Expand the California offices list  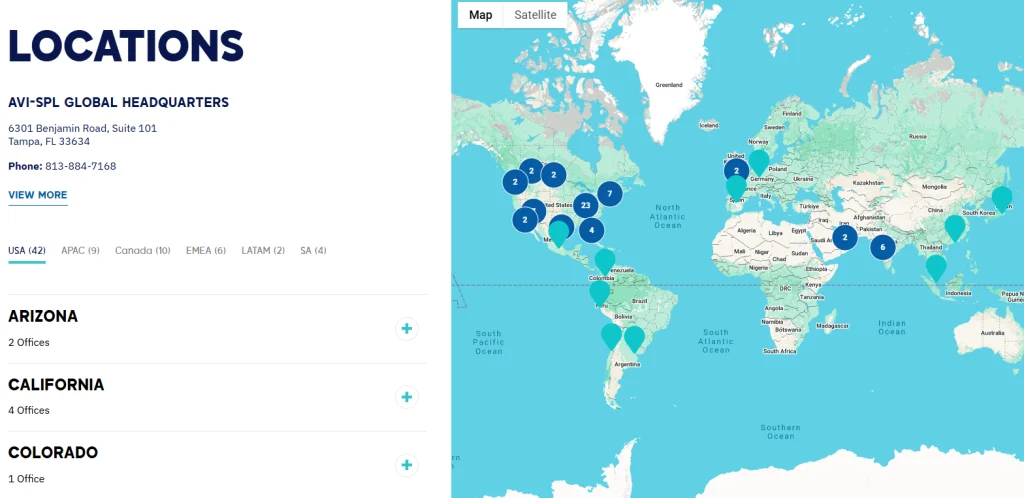[406, 397]
